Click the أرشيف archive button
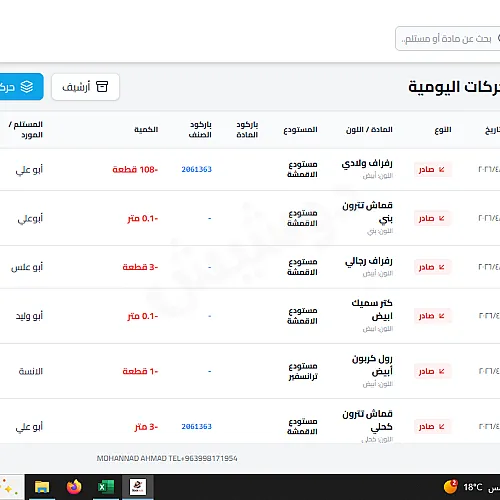Image resolution: width=500 pixels, height=500 pixels. click(x=85, y=87)
